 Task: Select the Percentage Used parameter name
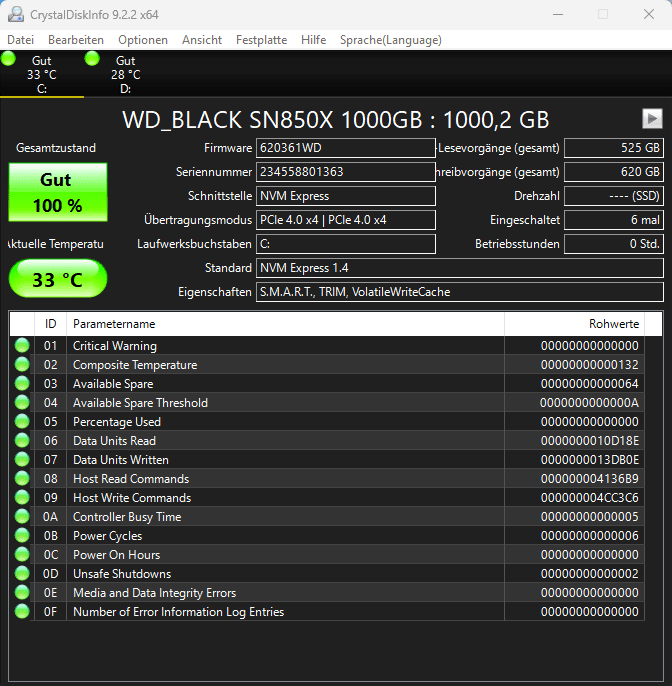117,422
